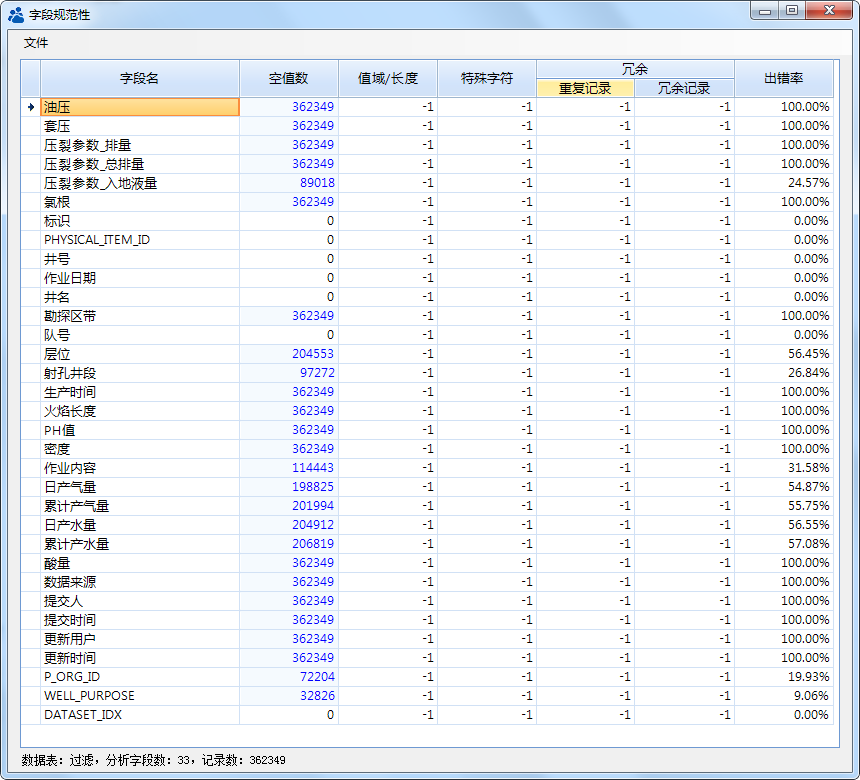The width and height of the screenshot is (860, 780).
Task: Open null count link 204553 for 层位
Action: pyautogui.click(x=313, y=354)
